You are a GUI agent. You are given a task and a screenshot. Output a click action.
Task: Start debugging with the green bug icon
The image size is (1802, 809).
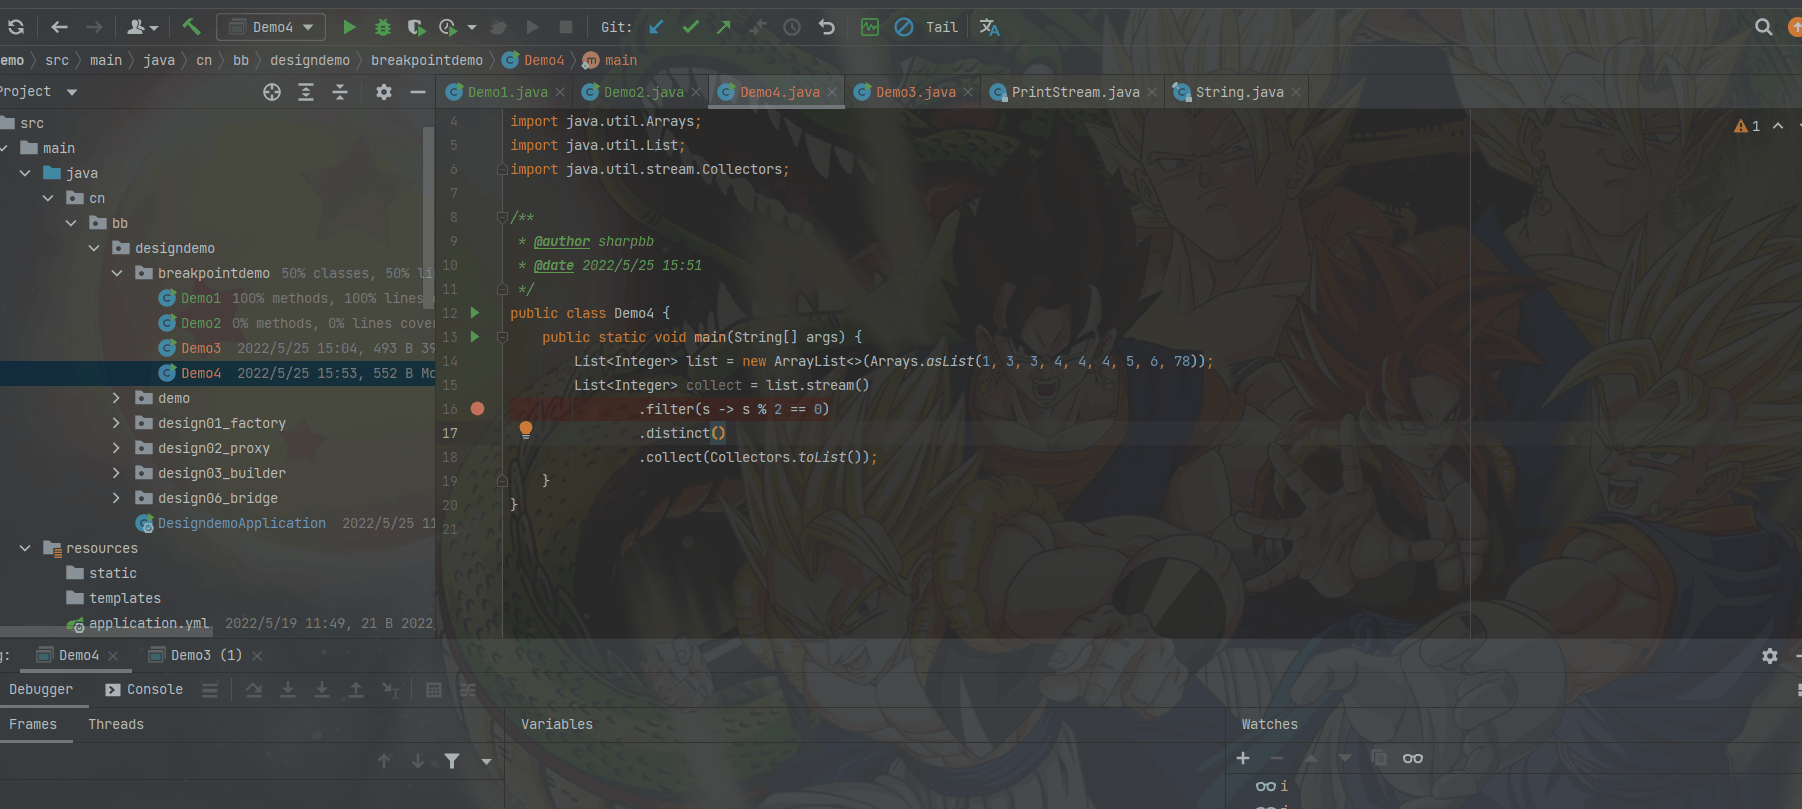tap(382, 27)
